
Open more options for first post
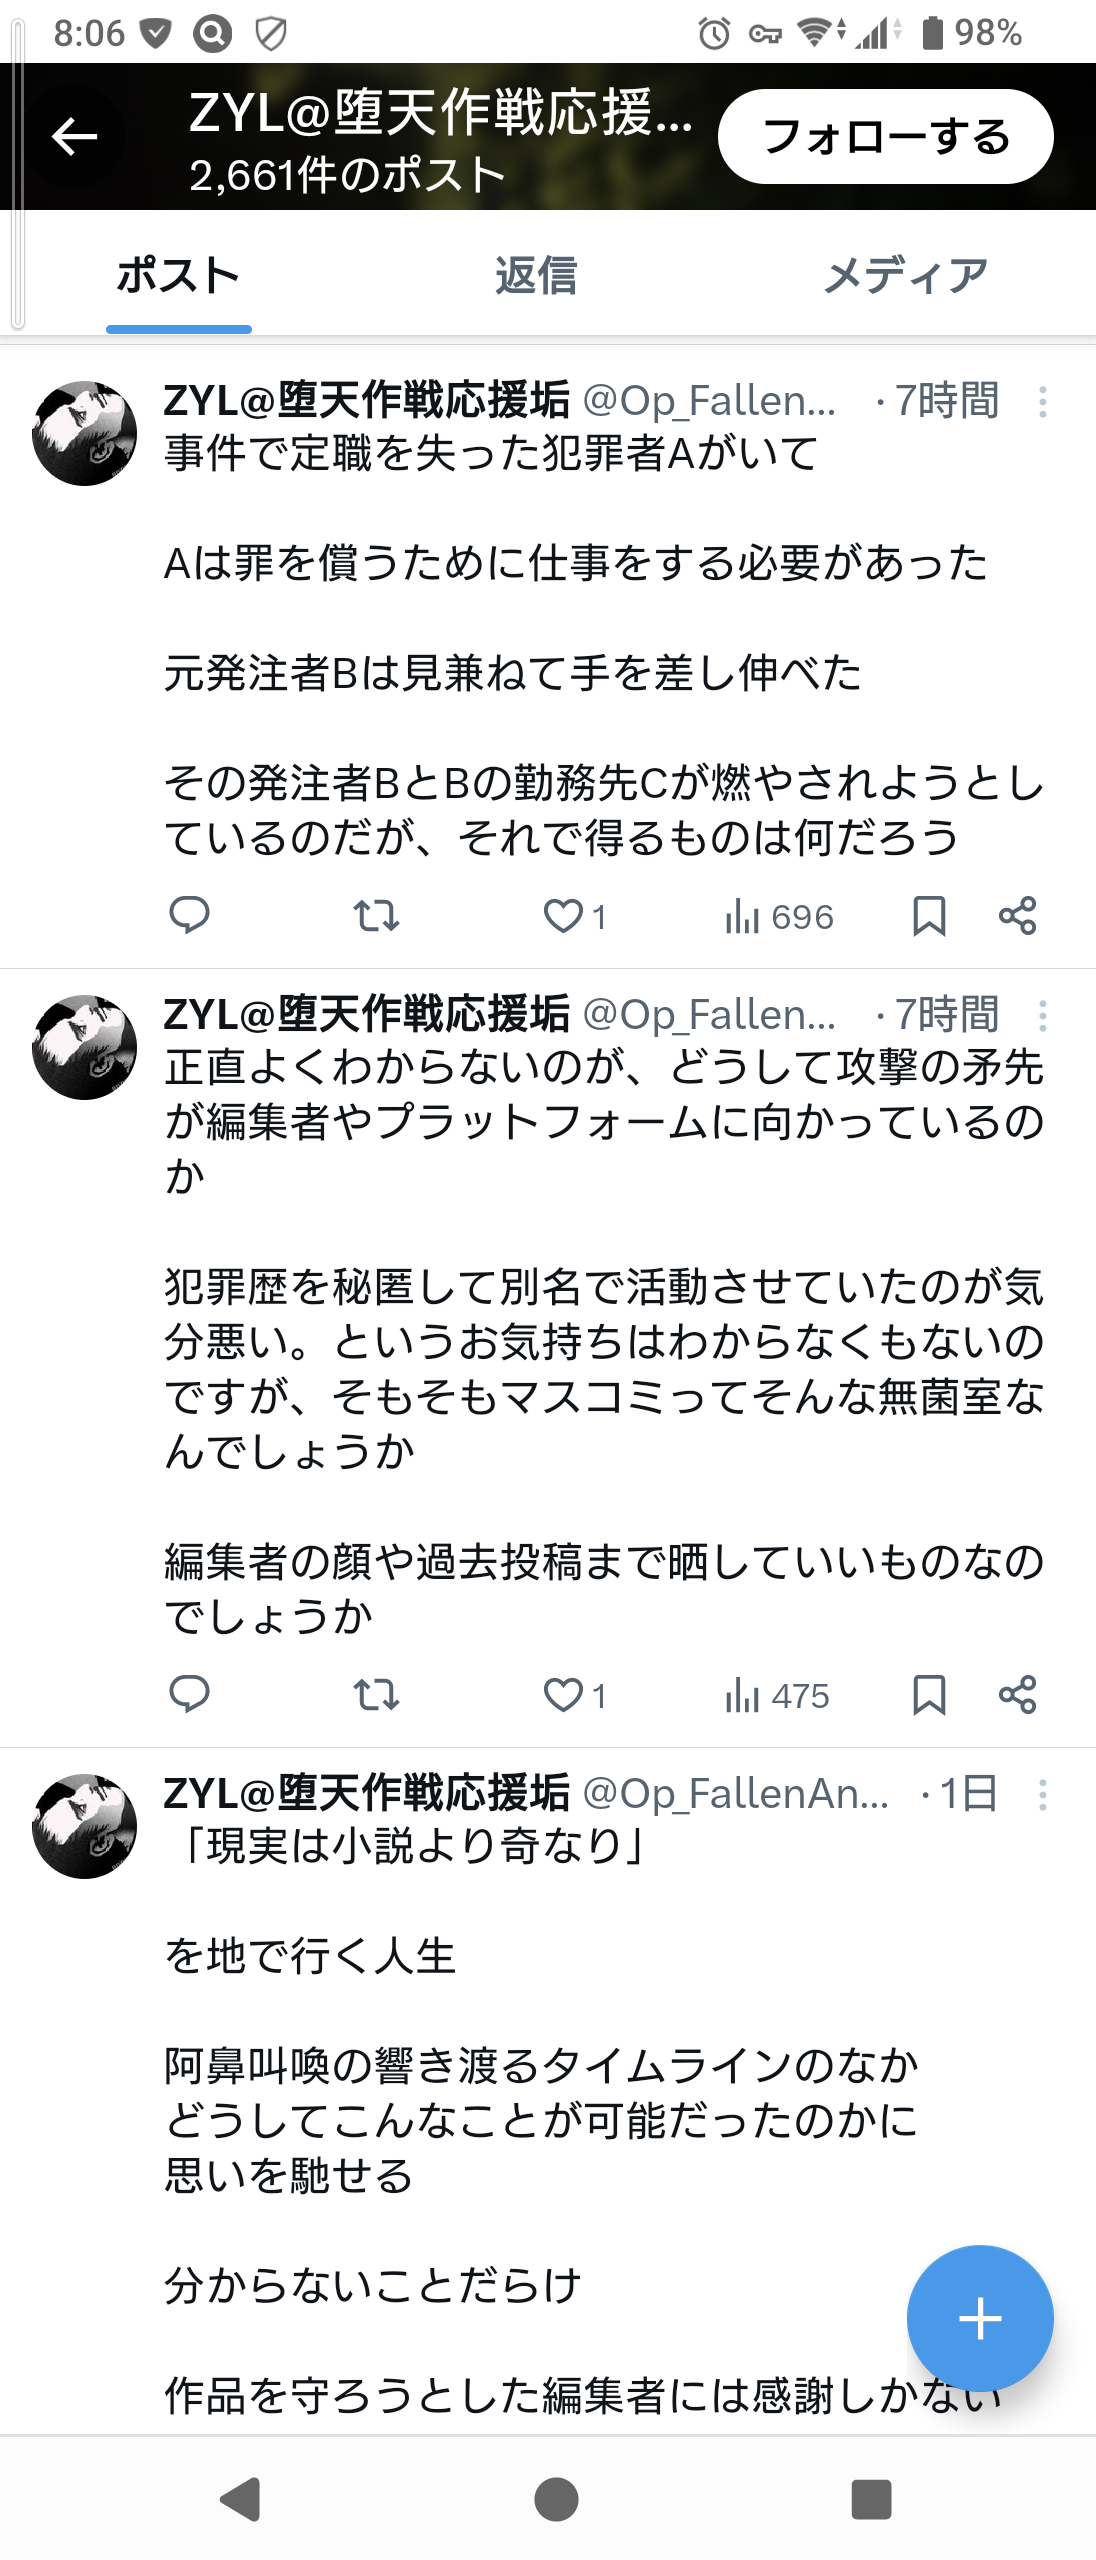(x=1042, y=402)
